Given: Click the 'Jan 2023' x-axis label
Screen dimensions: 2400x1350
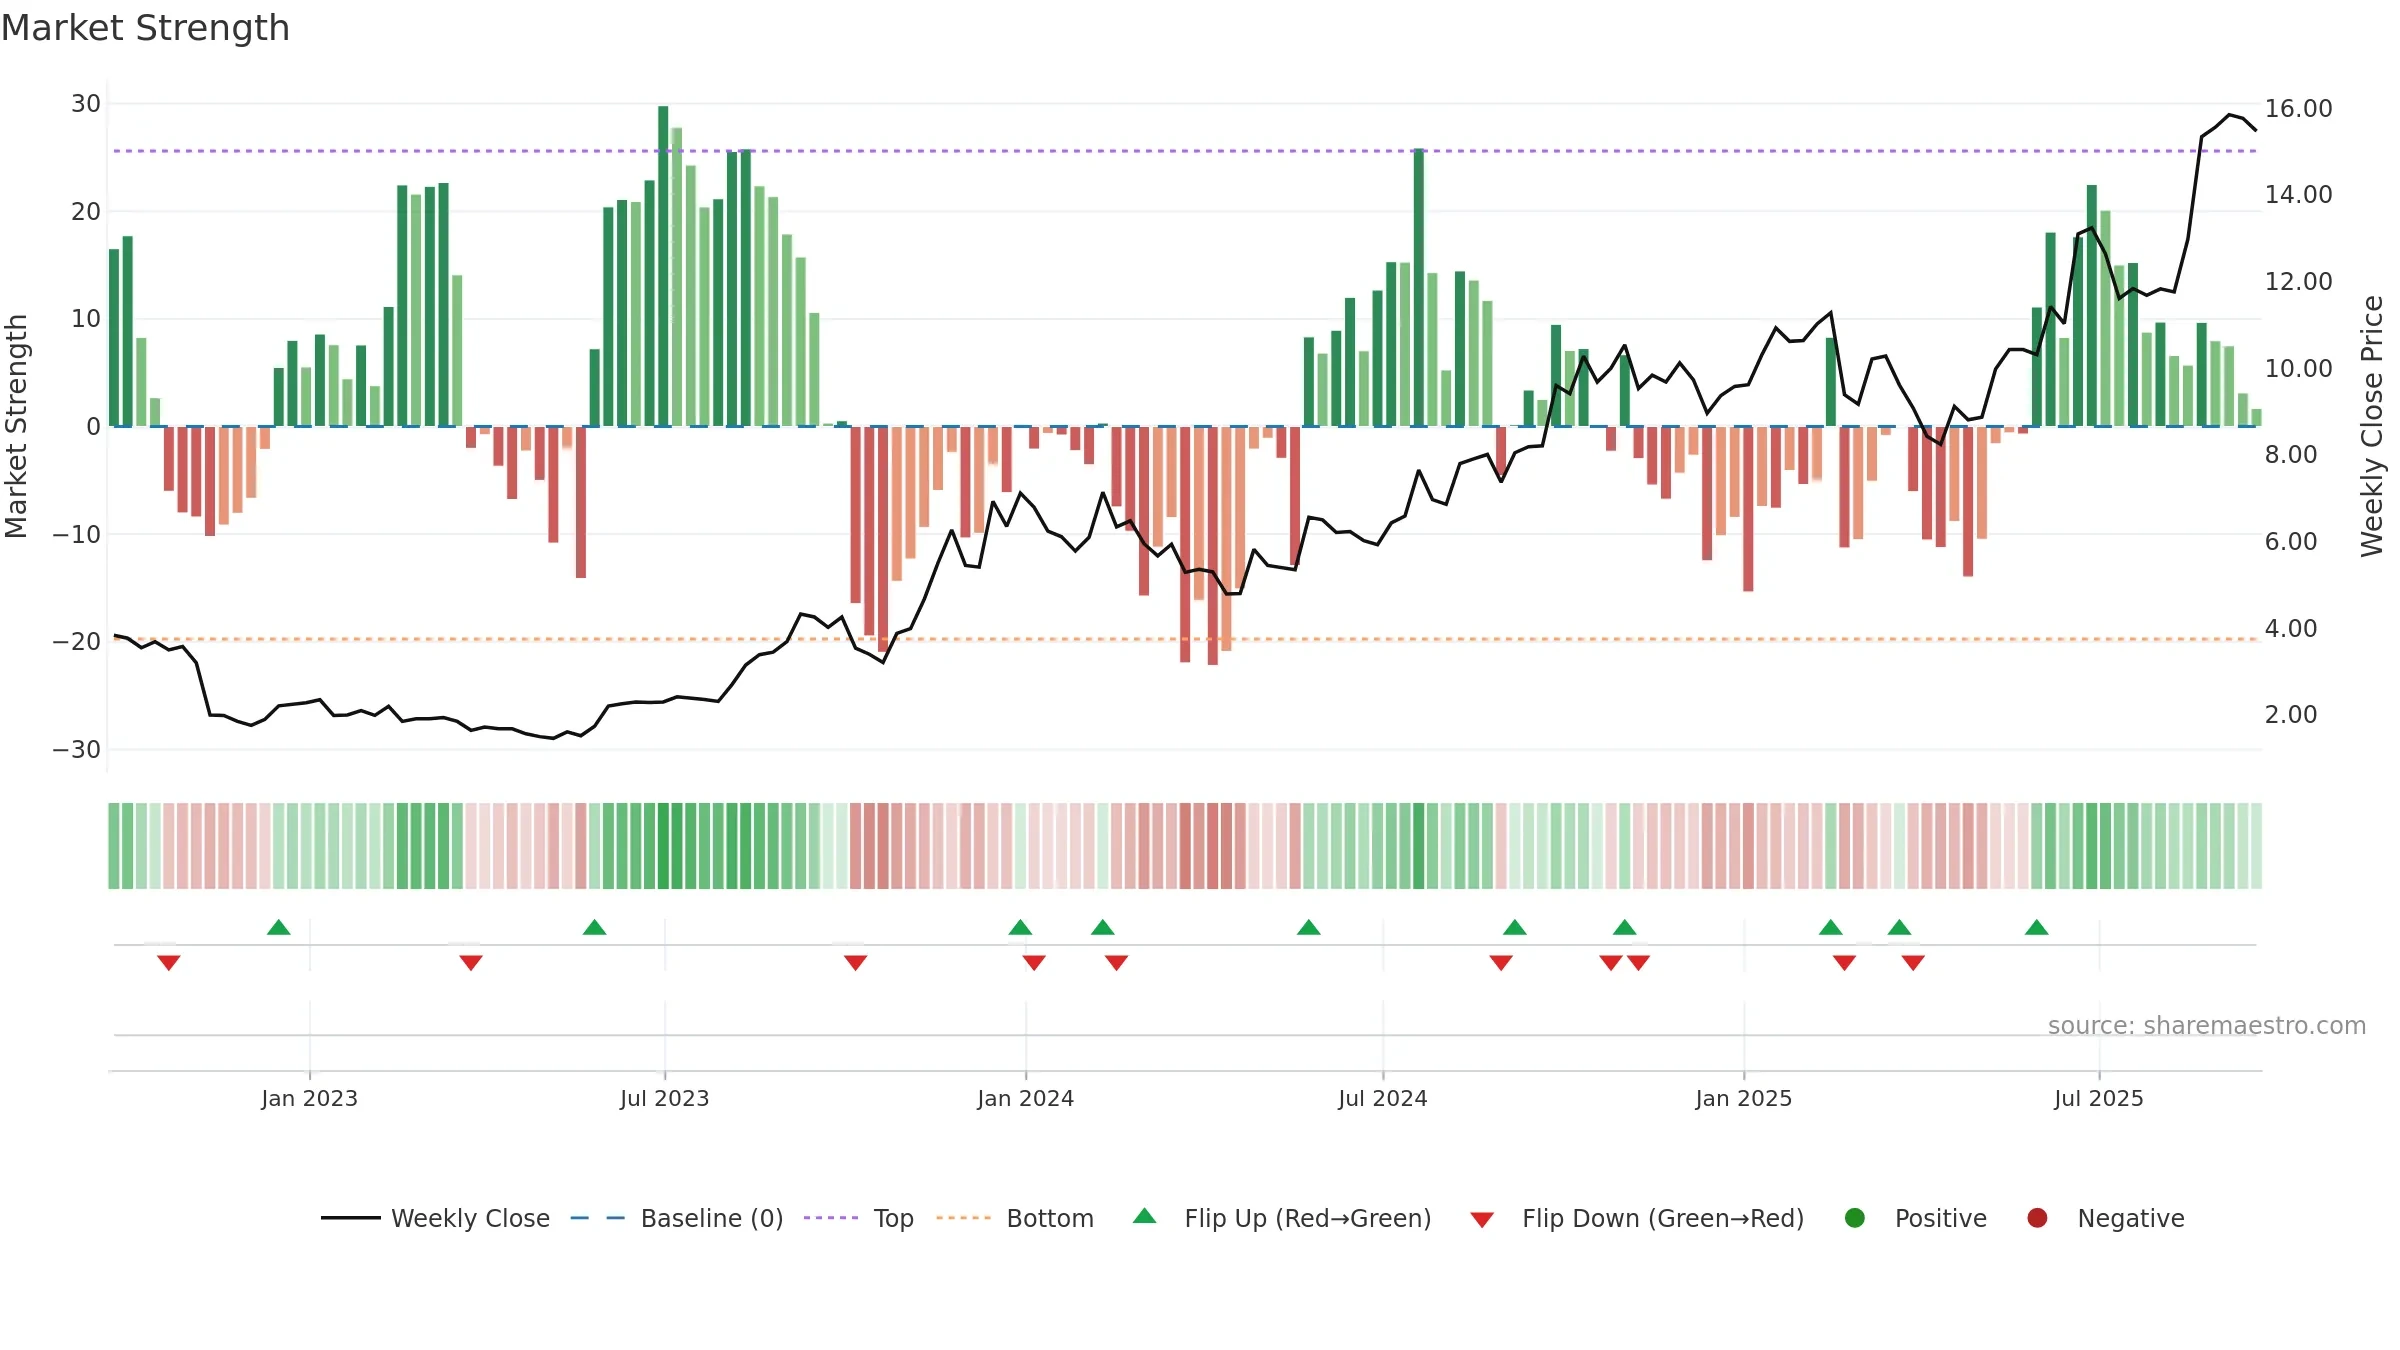Looking at the screenshot, I should click(310, 1098).
